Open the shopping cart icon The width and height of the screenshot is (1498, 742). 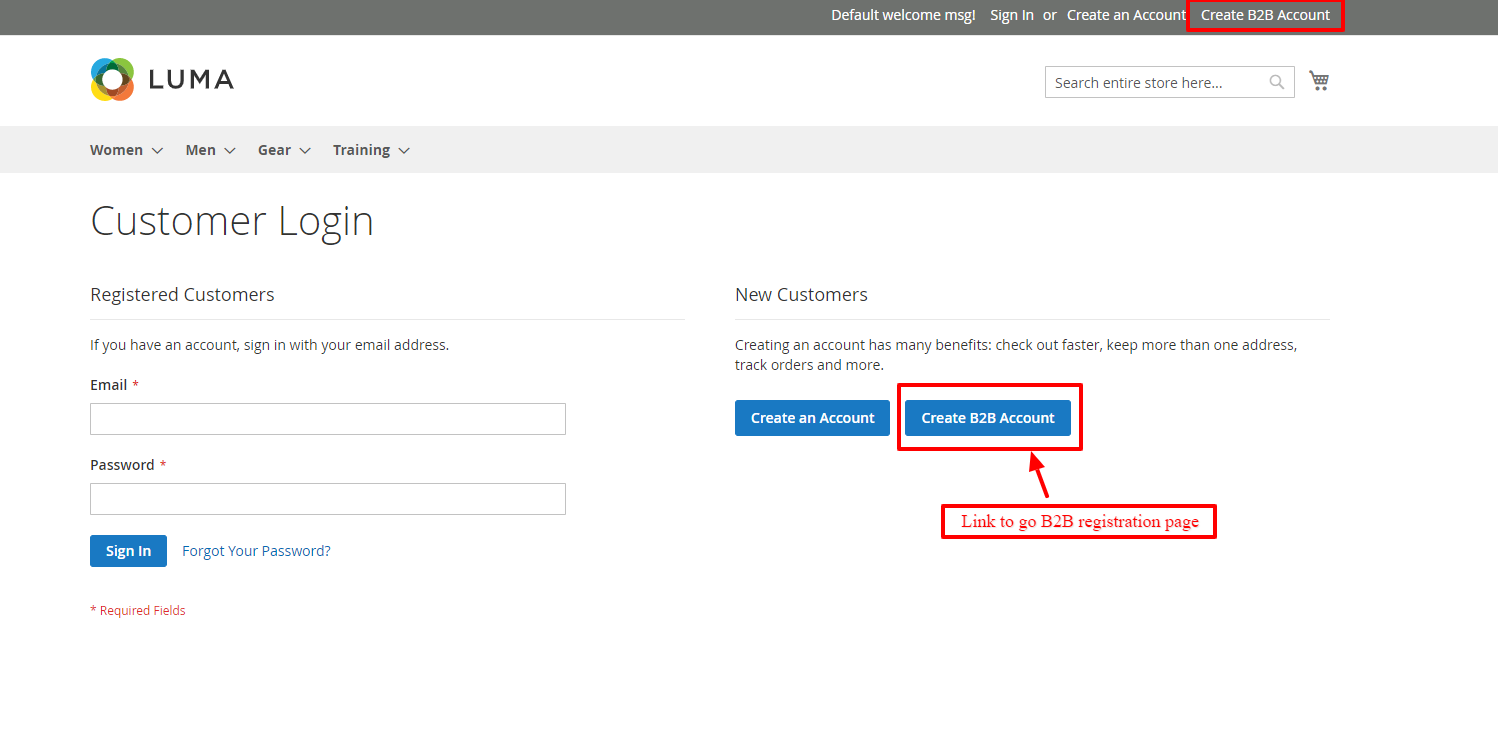pyautogui.click(x=1319, y=81)
